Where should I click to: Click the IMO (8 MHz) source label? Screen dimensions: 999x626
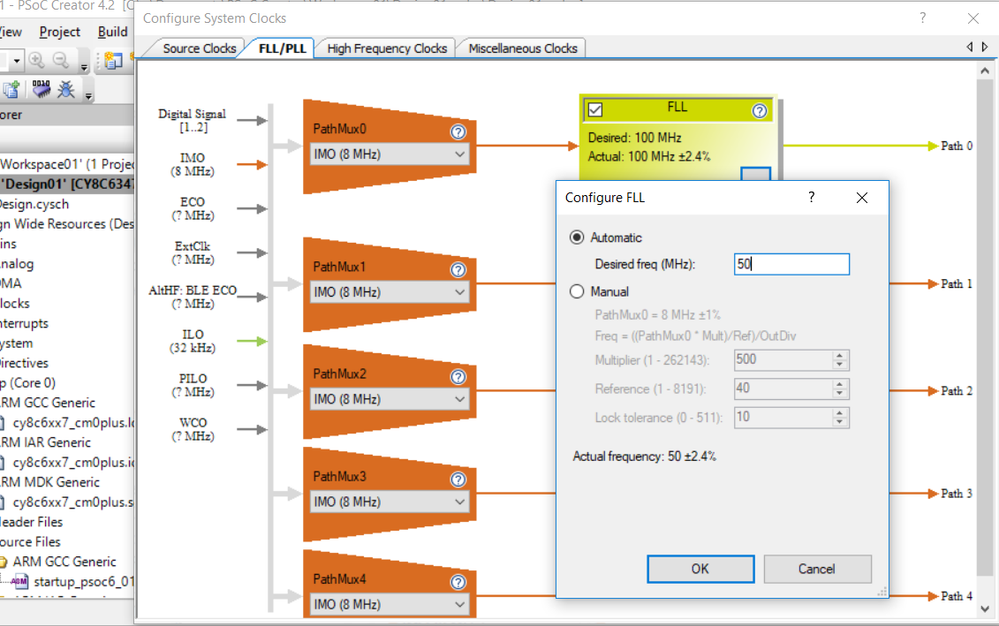click(x=192, y=164)
